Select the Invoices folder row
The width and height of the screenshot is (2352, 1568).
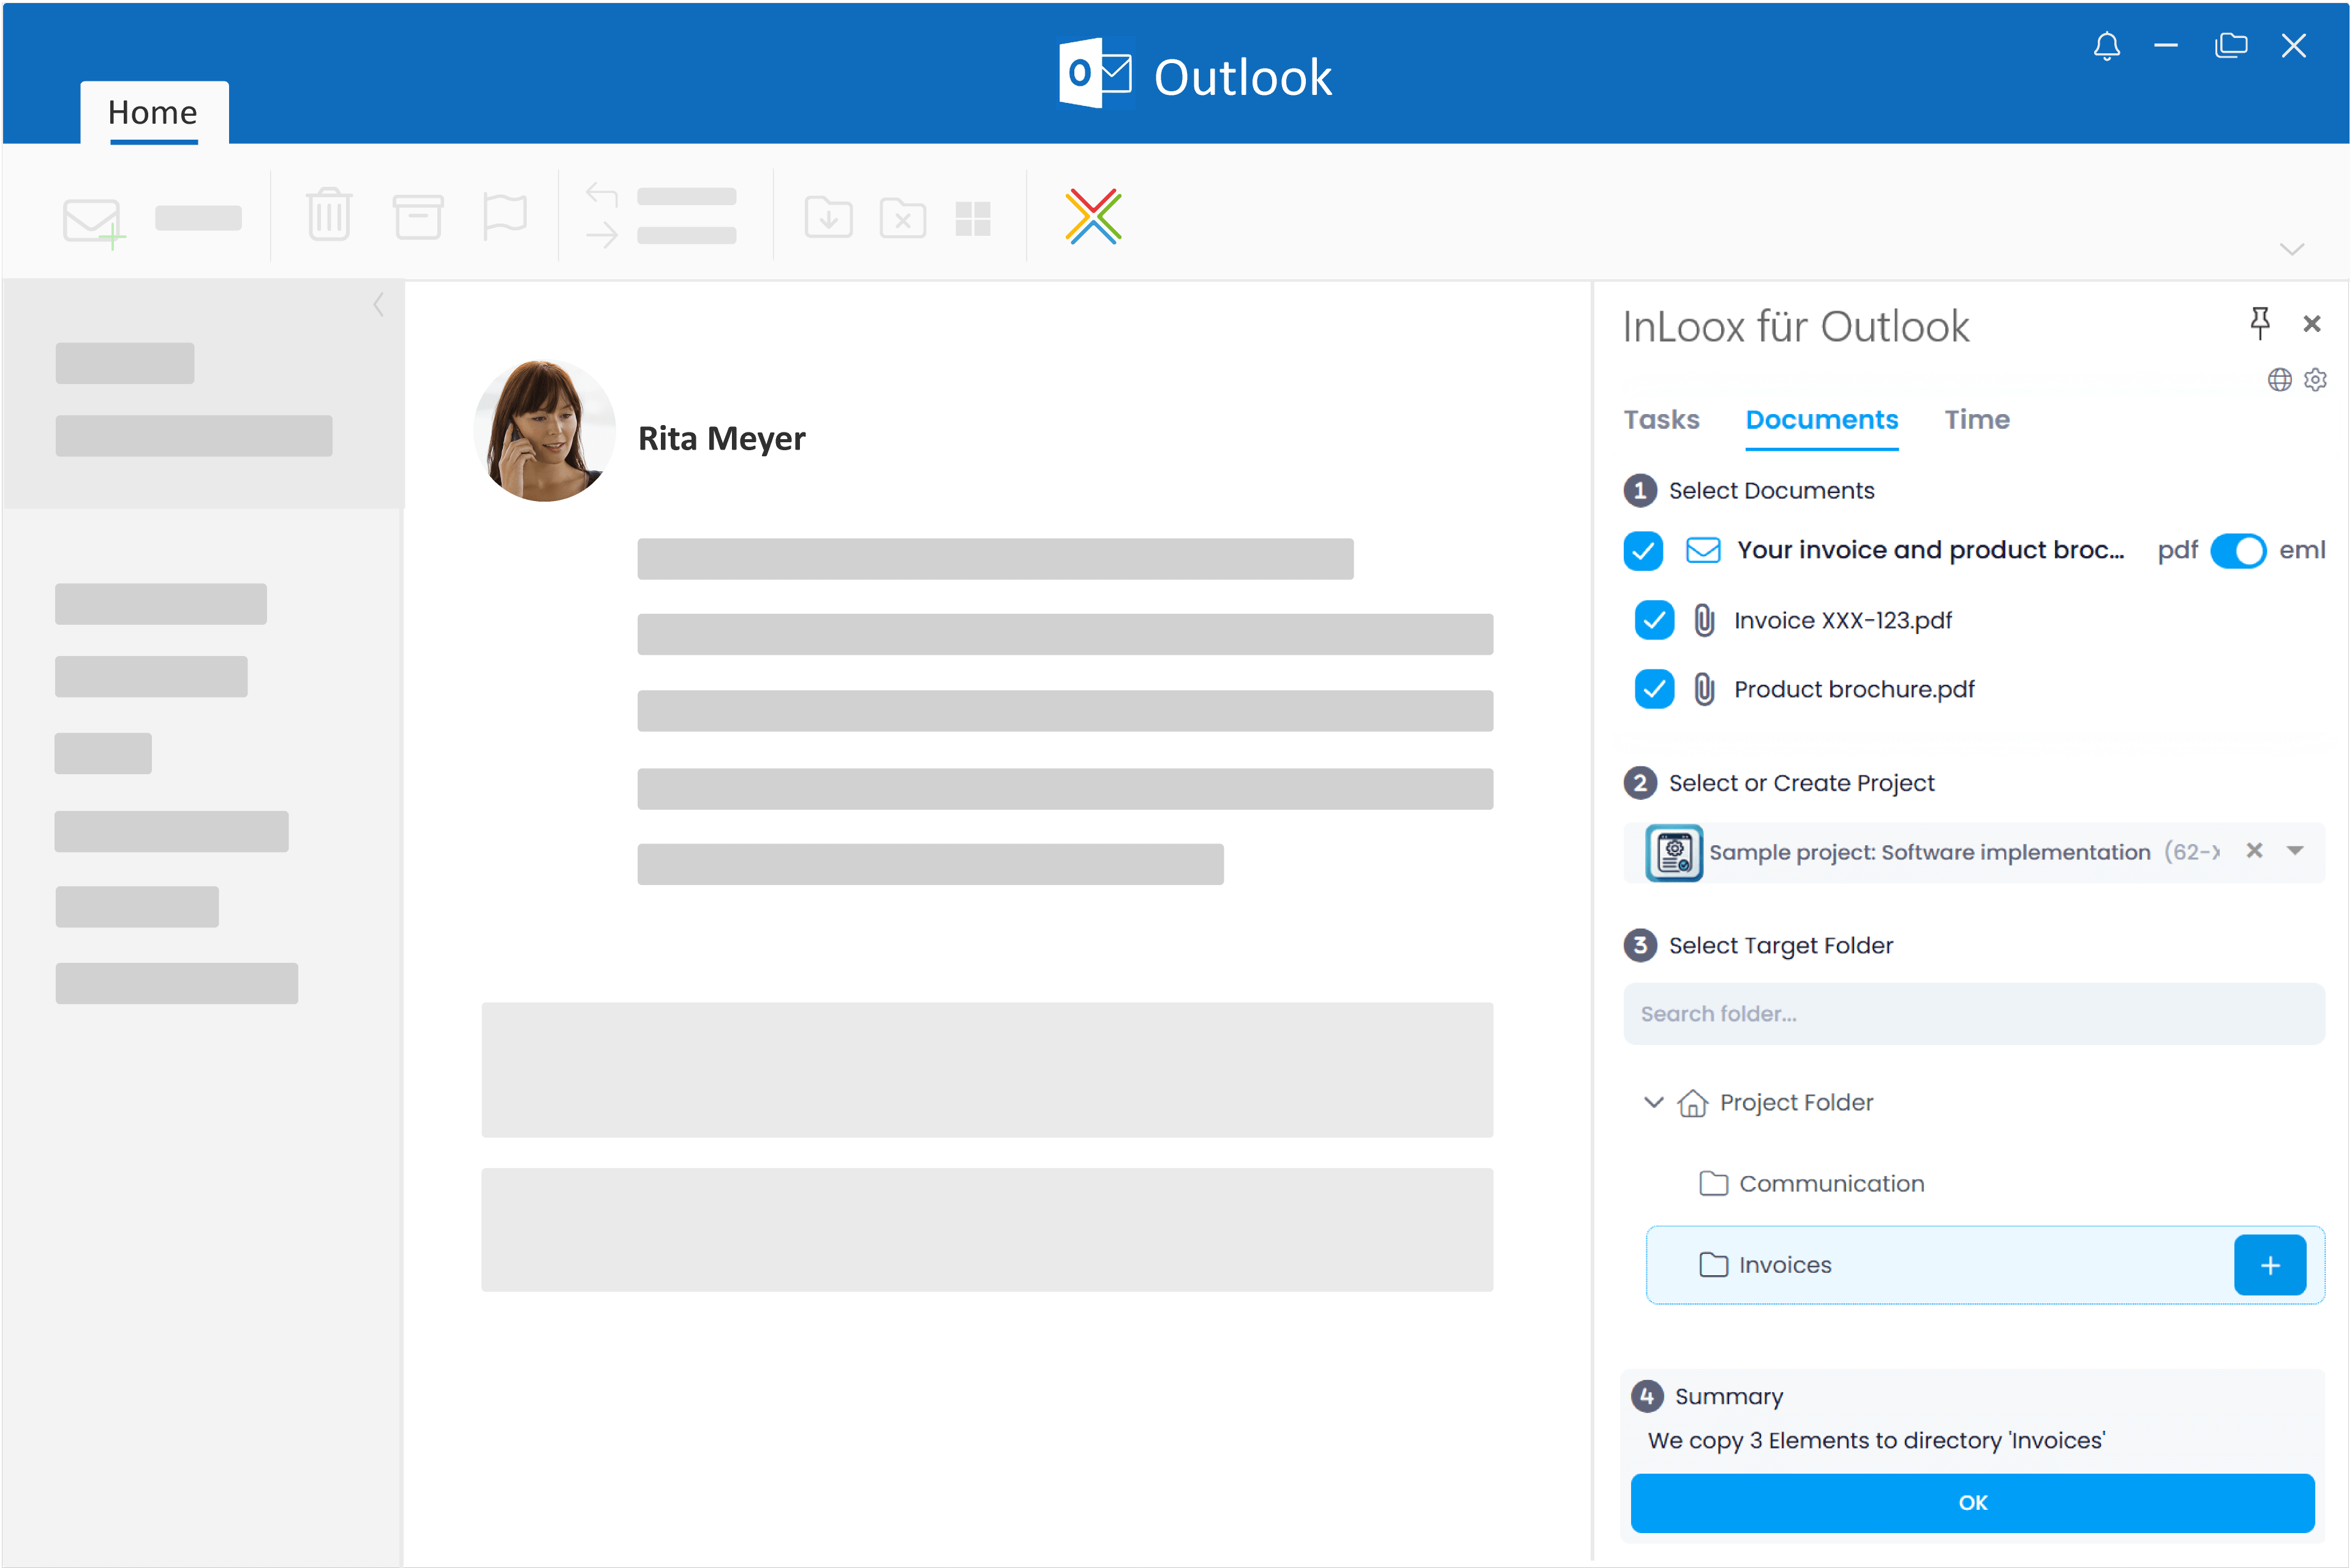coord(1984,1265)
